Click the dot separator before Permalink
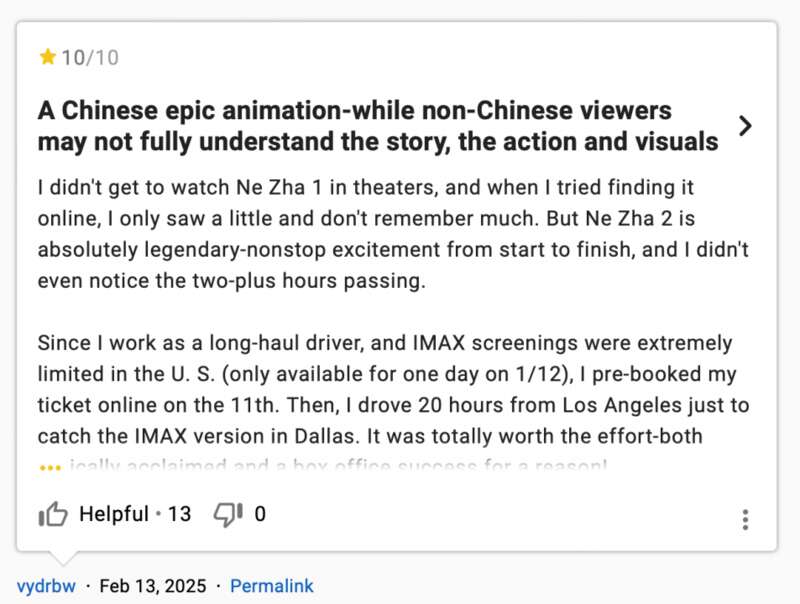The height and width of the screenshot is (604, 800). [220, 586]
